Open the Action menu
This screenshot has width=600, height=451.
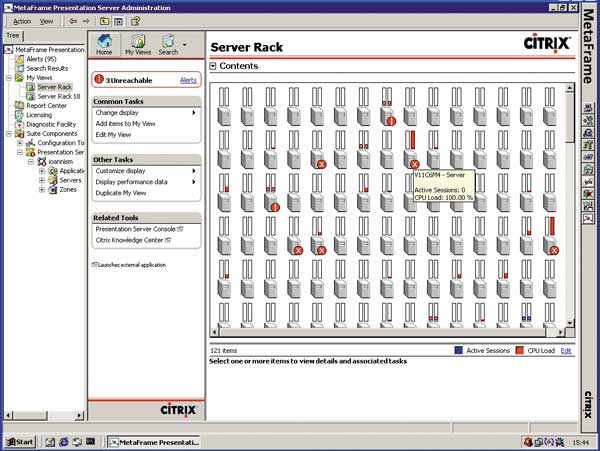[22, 21]
